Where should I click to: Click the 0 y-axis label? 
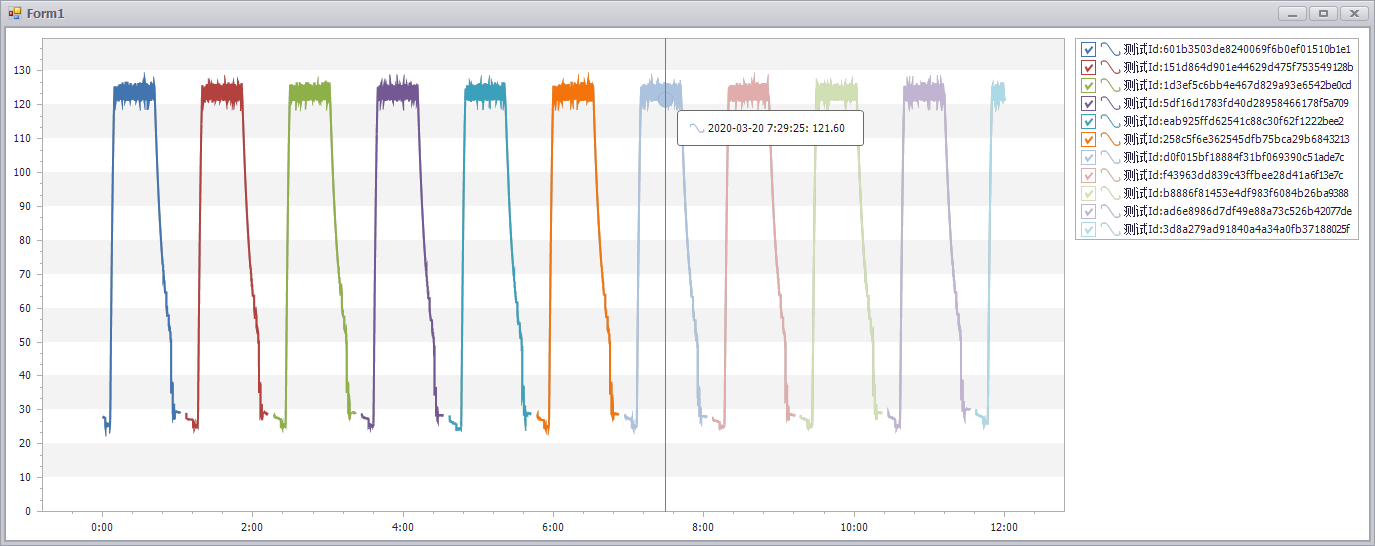click(x=27, y=511)
